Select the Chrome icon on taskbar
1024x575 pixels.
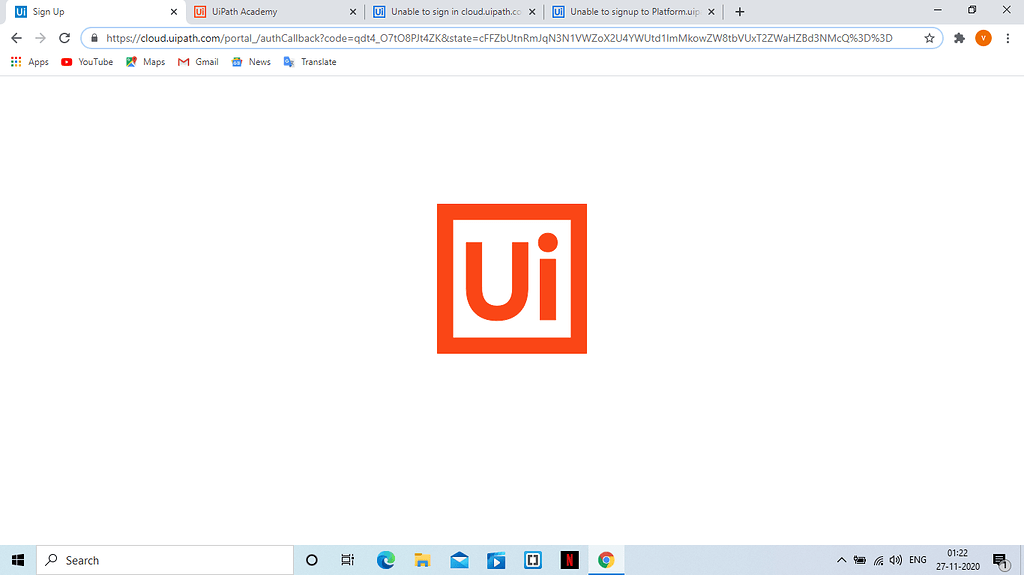click(x=606, y=560)
